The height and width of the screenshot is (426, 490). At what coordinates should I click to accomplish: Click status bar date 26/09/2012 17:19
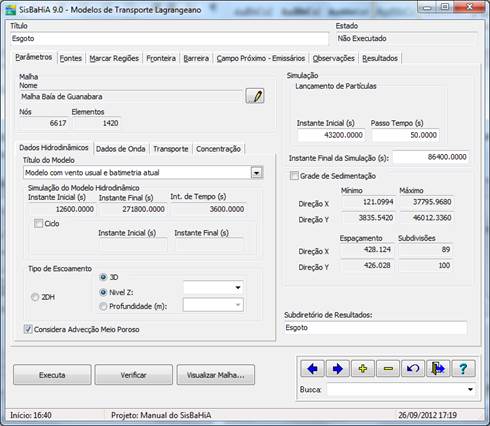pyautogui.click(x=427, y=415)
